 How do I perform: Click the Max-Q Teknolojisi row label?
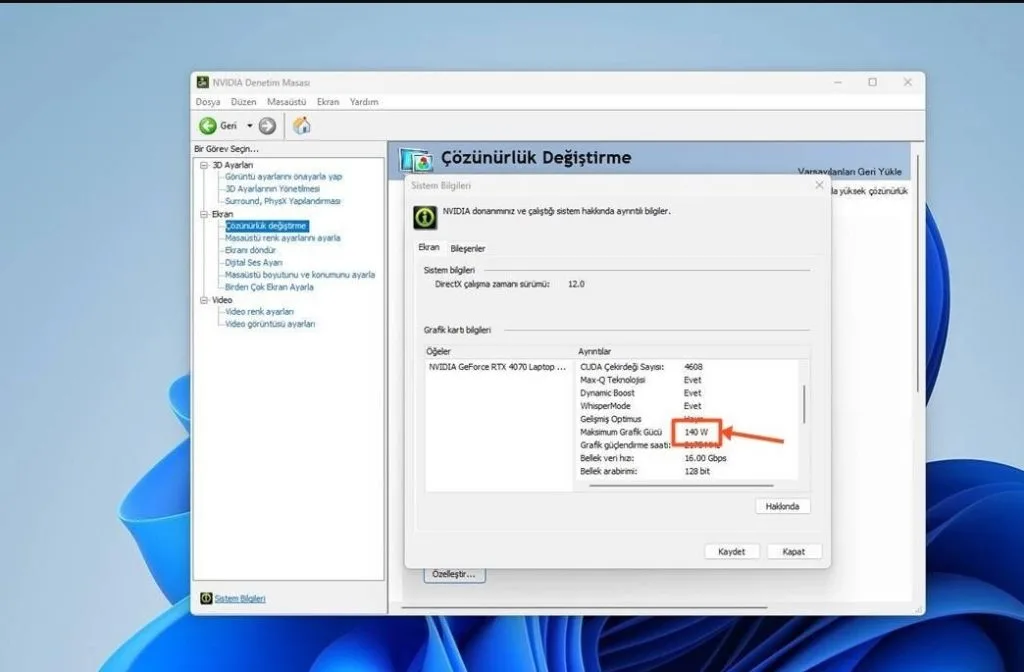(613, 380)
